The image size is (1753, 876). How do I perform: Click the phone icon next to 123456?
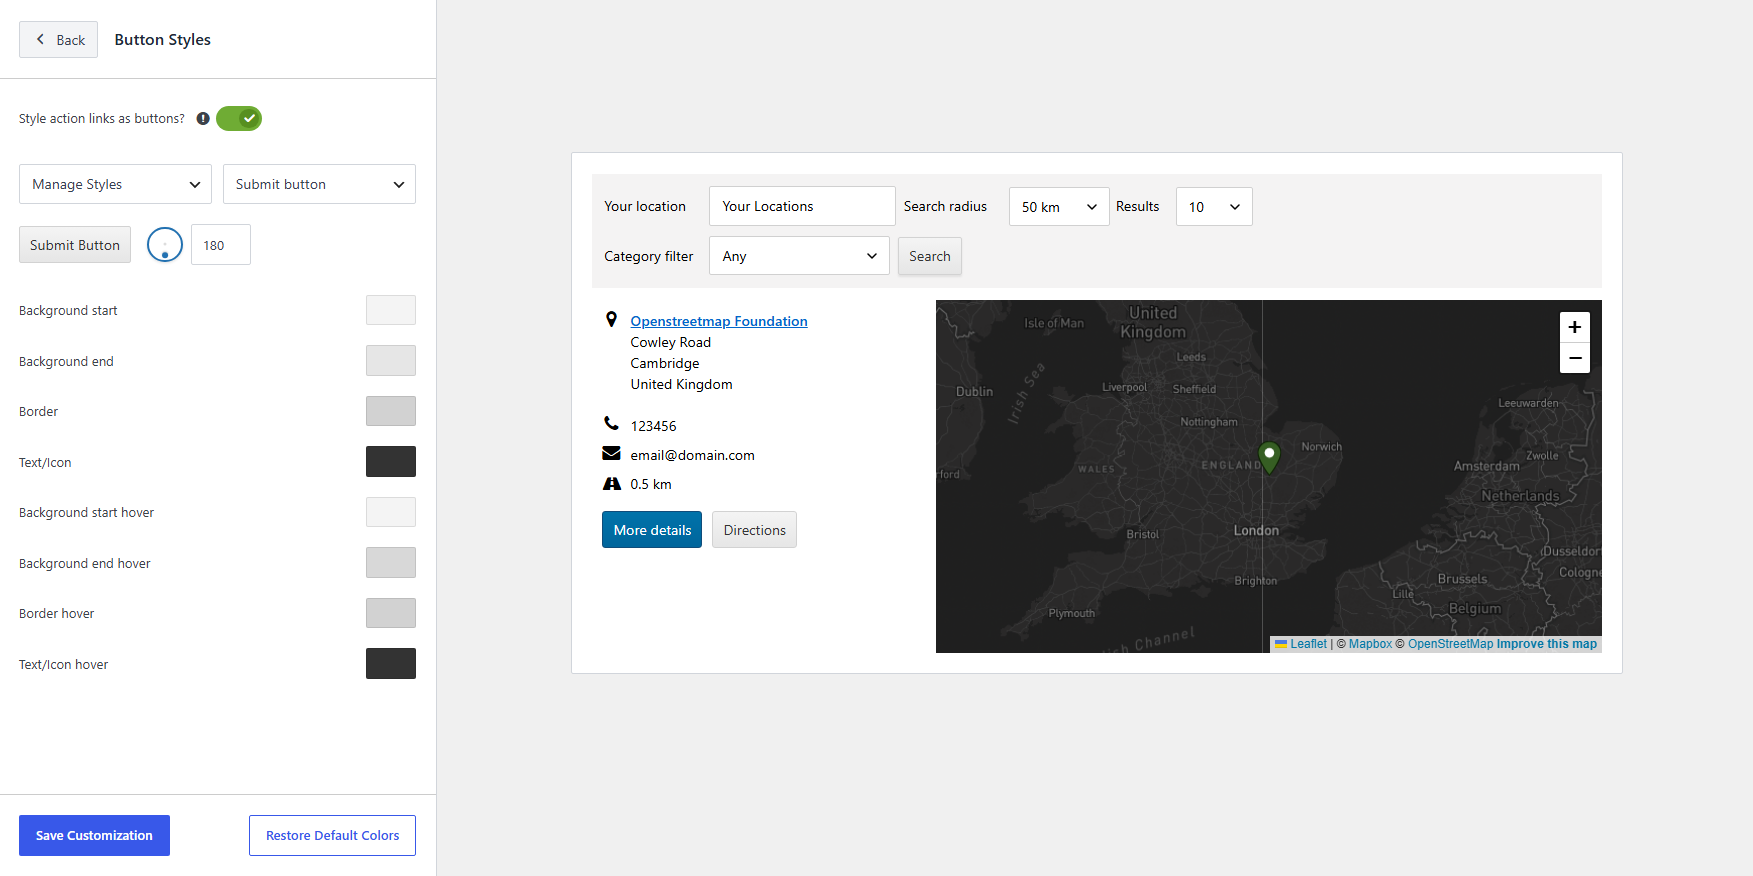tap(612, 423)
